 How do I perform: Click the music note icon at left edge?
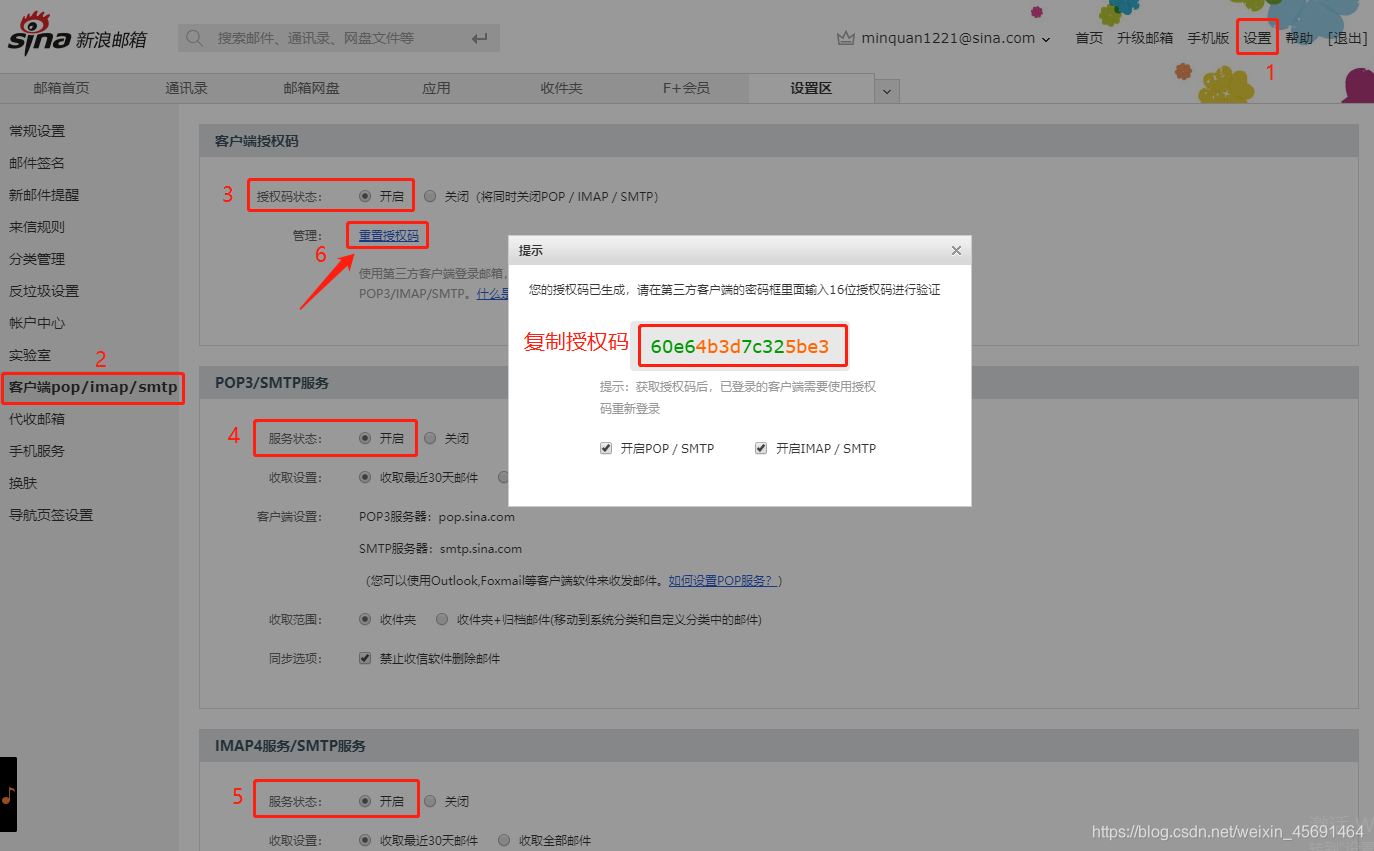[x=8, y=795]
